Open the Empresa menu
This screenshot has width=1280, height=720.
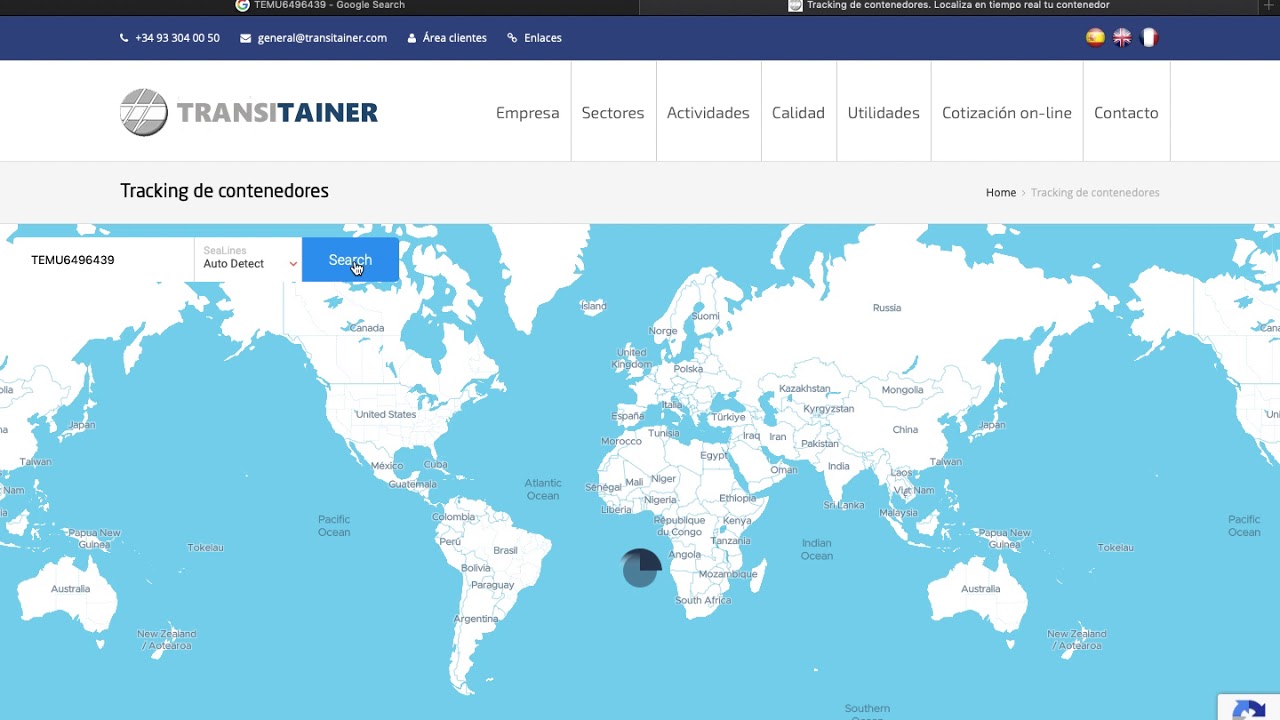[527, 113]
